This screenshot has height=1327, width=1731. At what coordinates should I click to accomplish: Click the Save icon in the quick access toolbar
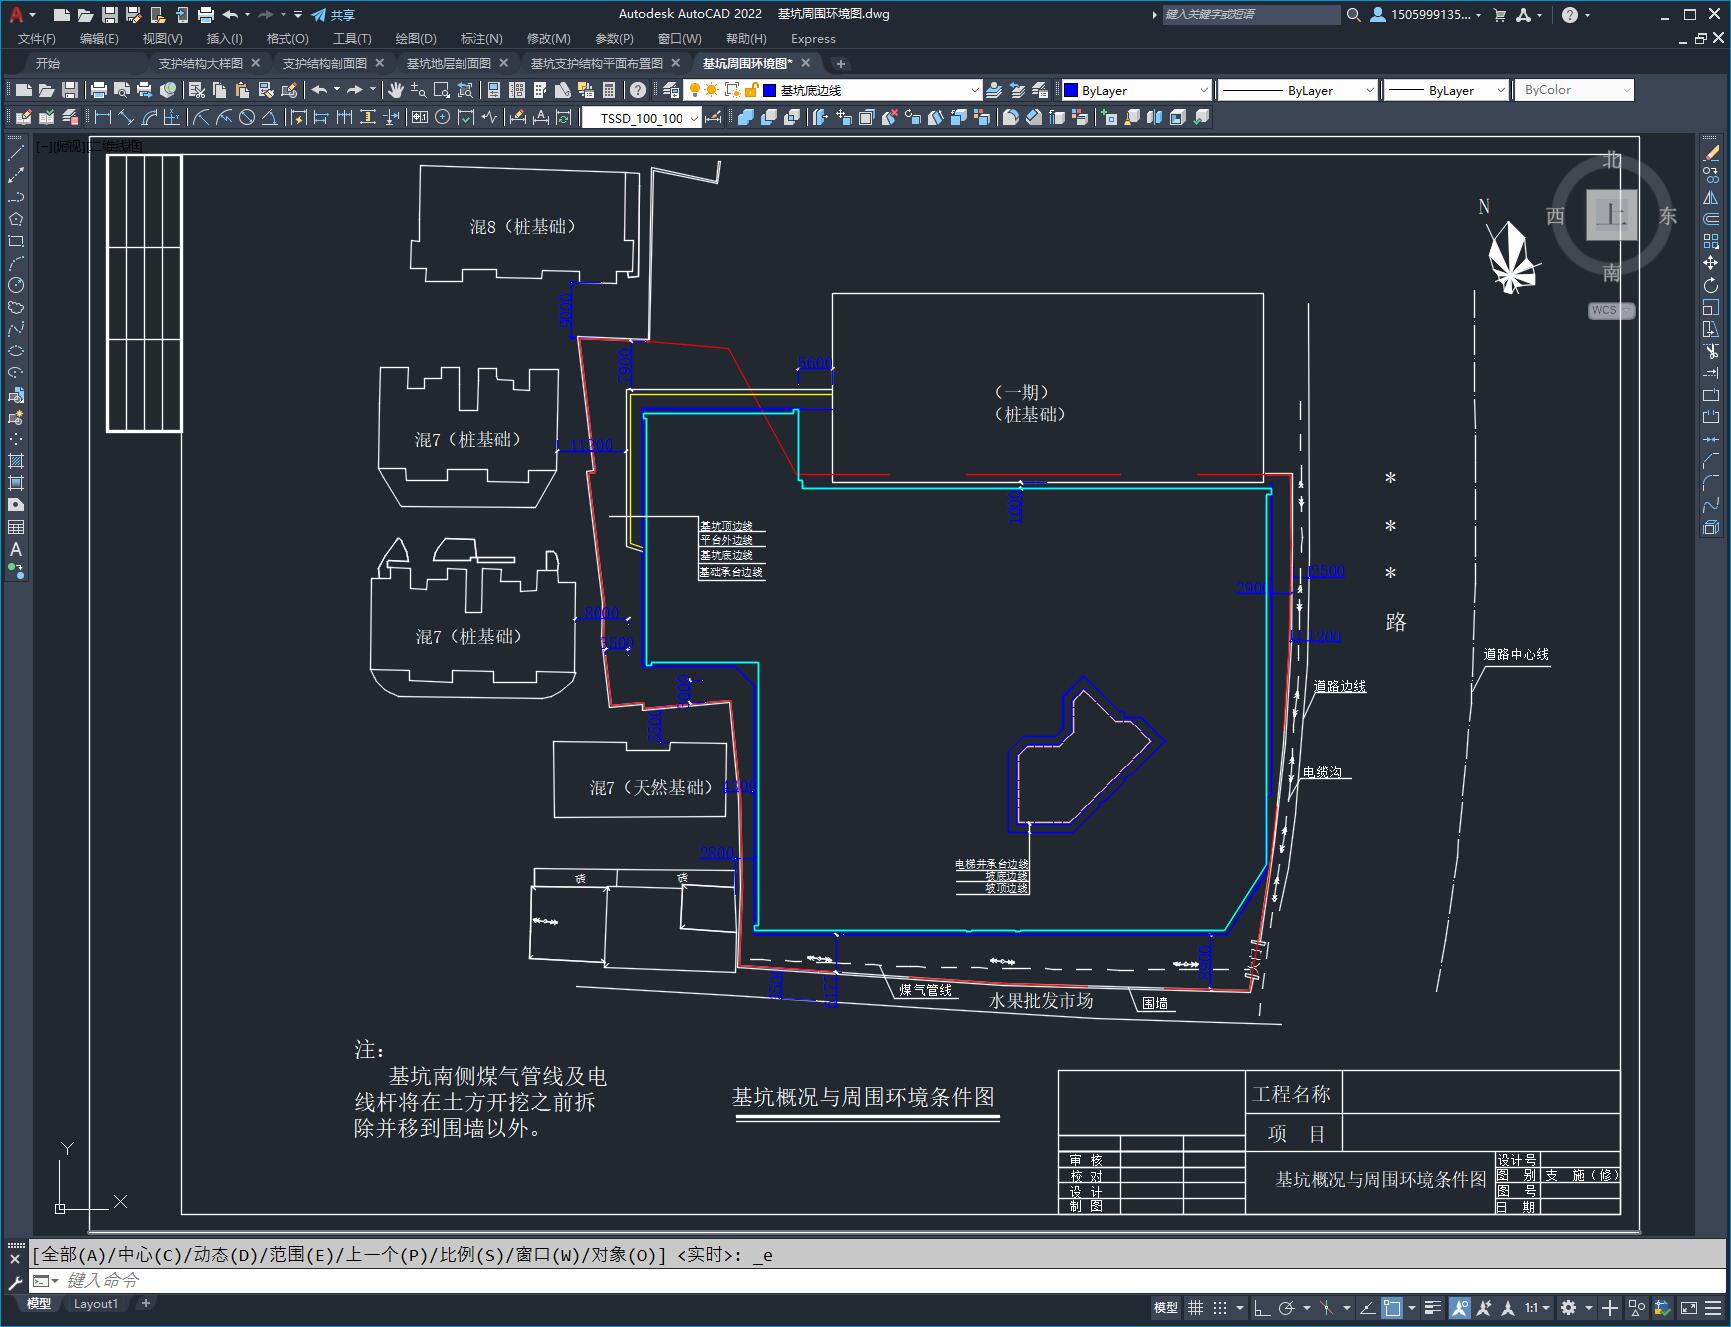coord(110,15)
